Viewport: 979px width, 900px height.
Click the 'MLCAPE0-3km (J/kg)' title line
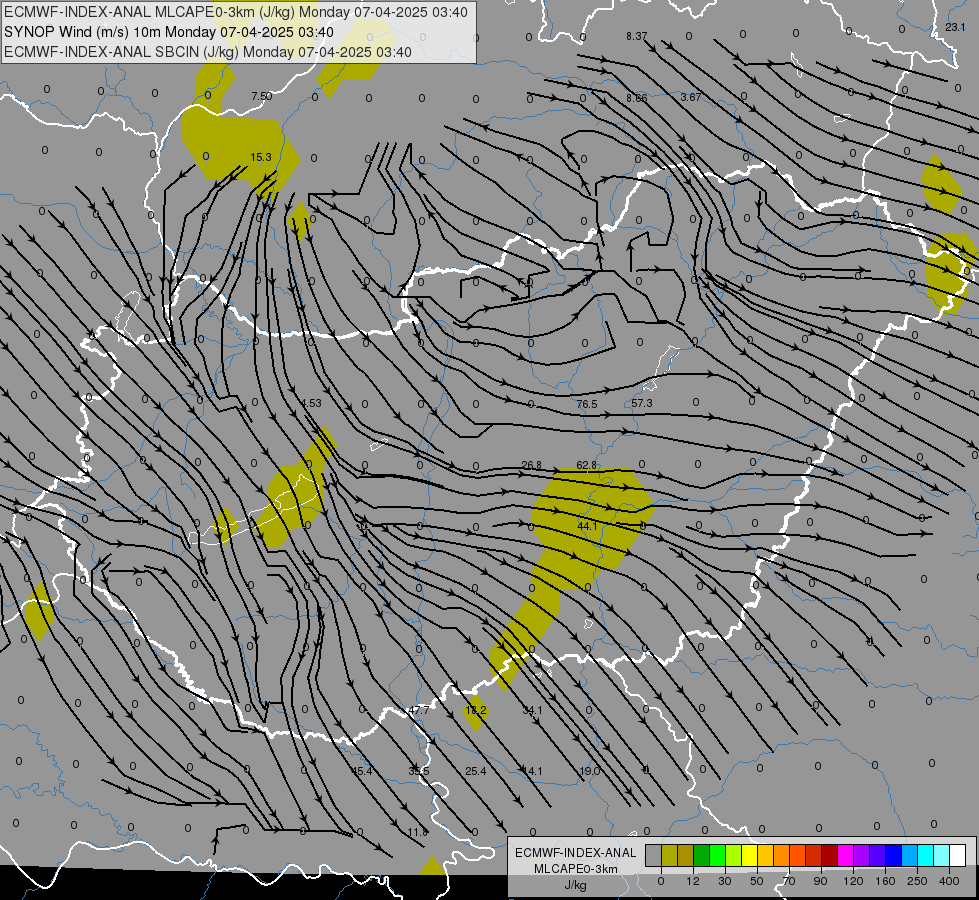[x=235, y=12]
